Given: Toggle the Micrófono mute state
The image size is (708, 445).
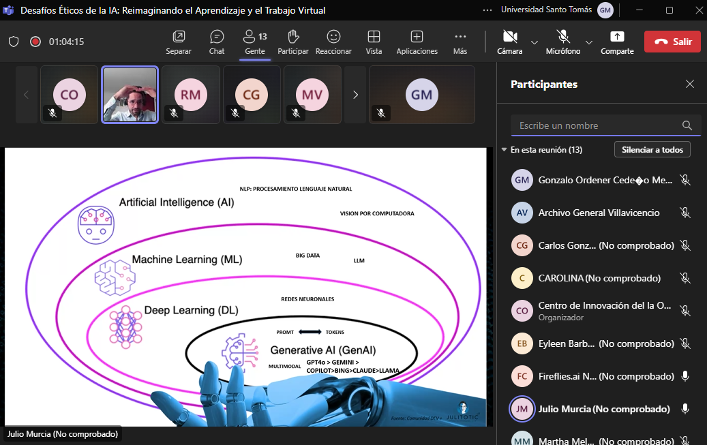Looking at the screenshot, I should tap(562, 41).
